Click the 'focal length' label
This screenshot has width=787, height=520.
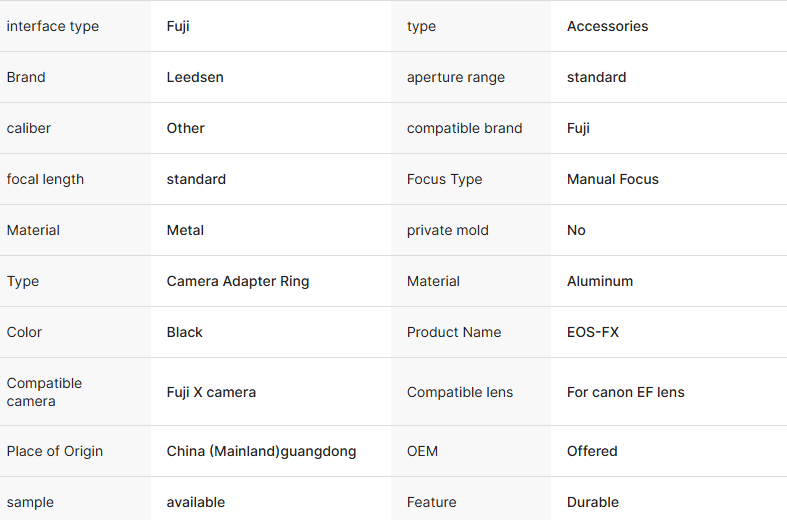46,179
